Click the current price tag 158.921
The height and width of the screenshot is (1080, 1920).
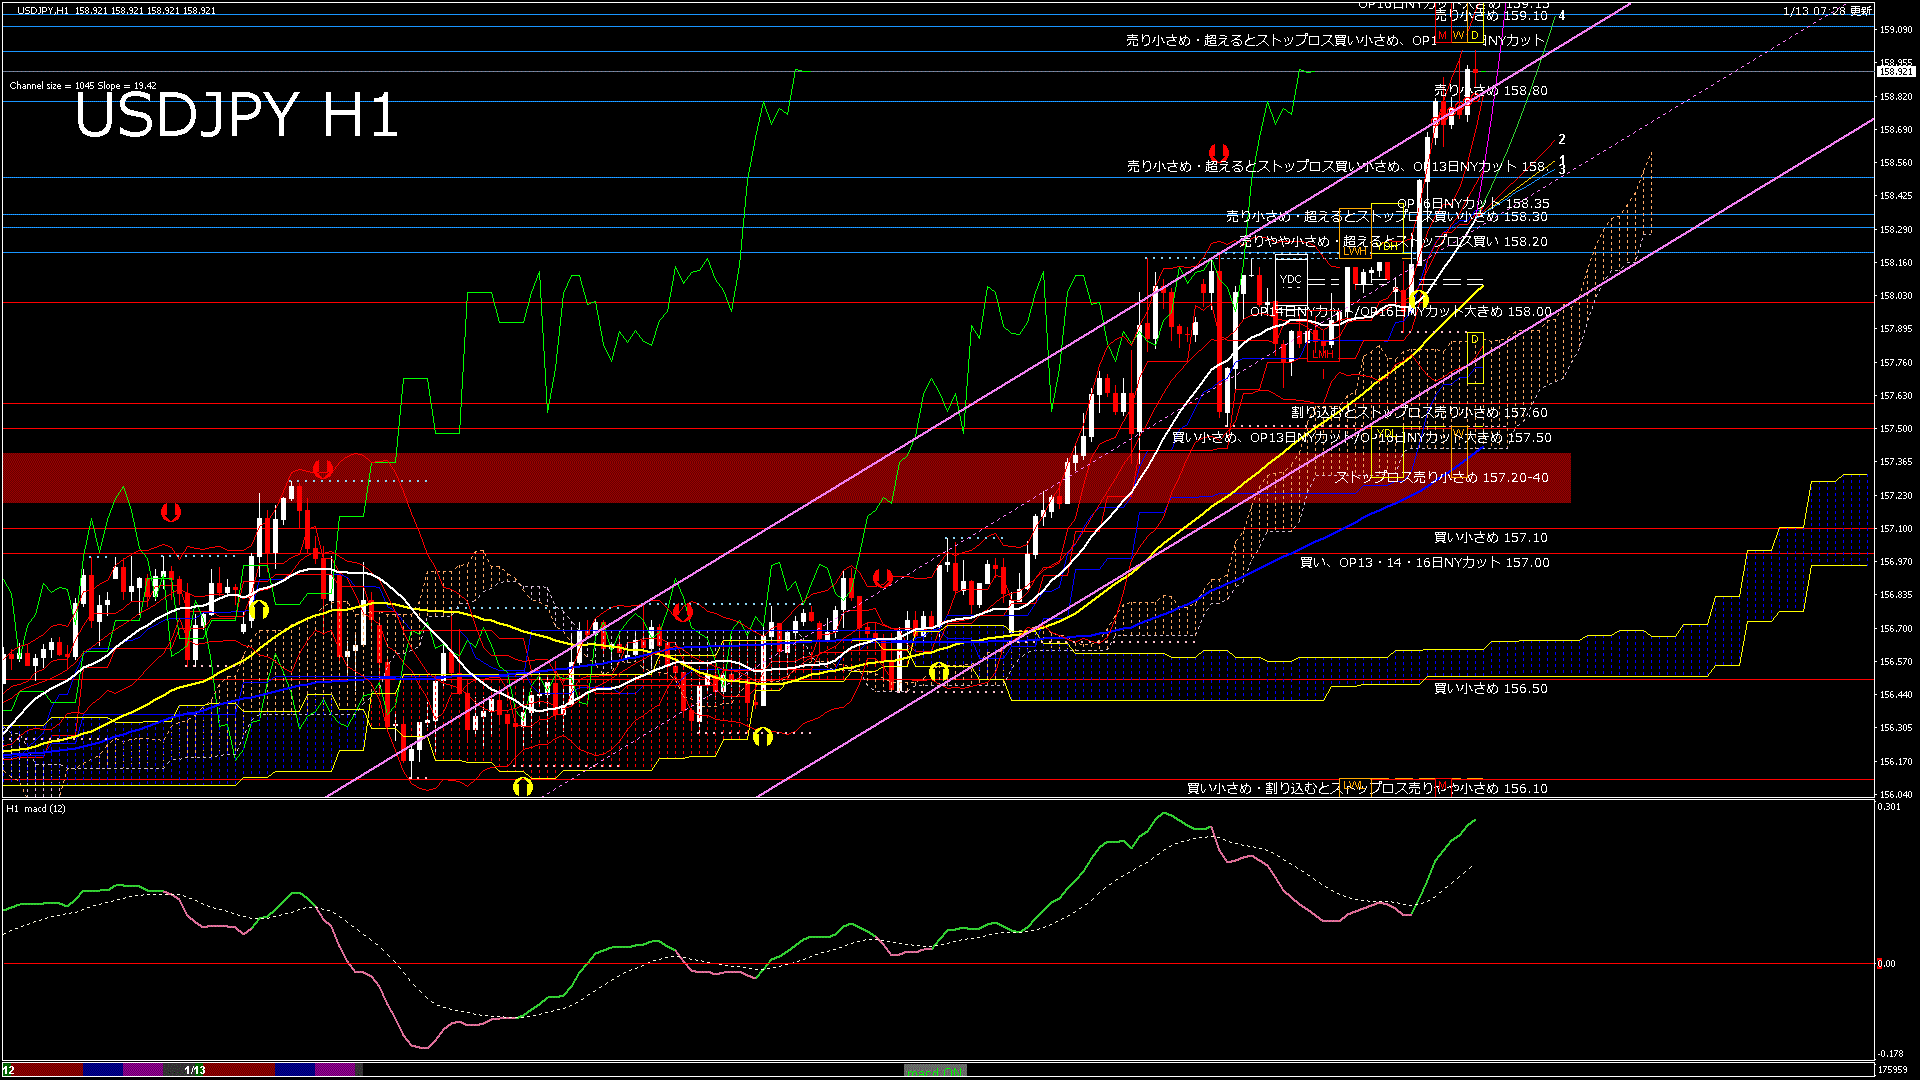click(1895, 72)
